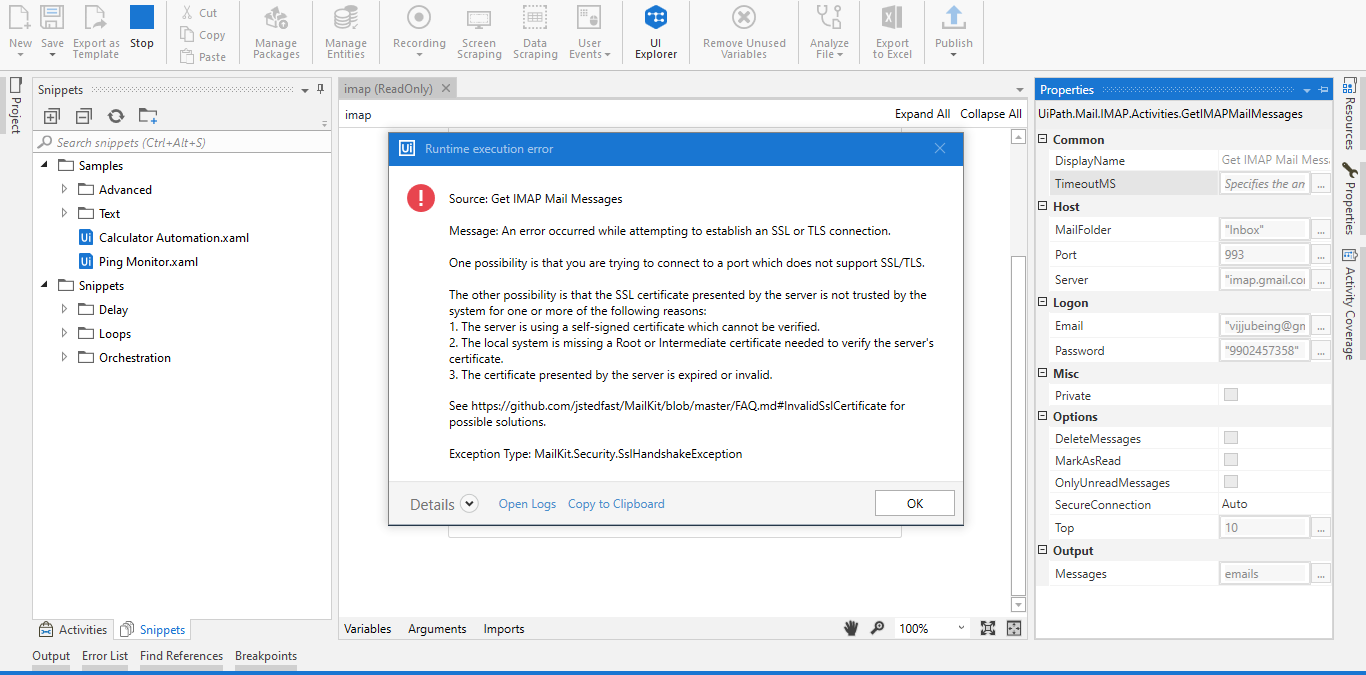Open the Imports tab
This screenshot has width=1366, height=675.
pyautogui.click(x=504, y=629)
